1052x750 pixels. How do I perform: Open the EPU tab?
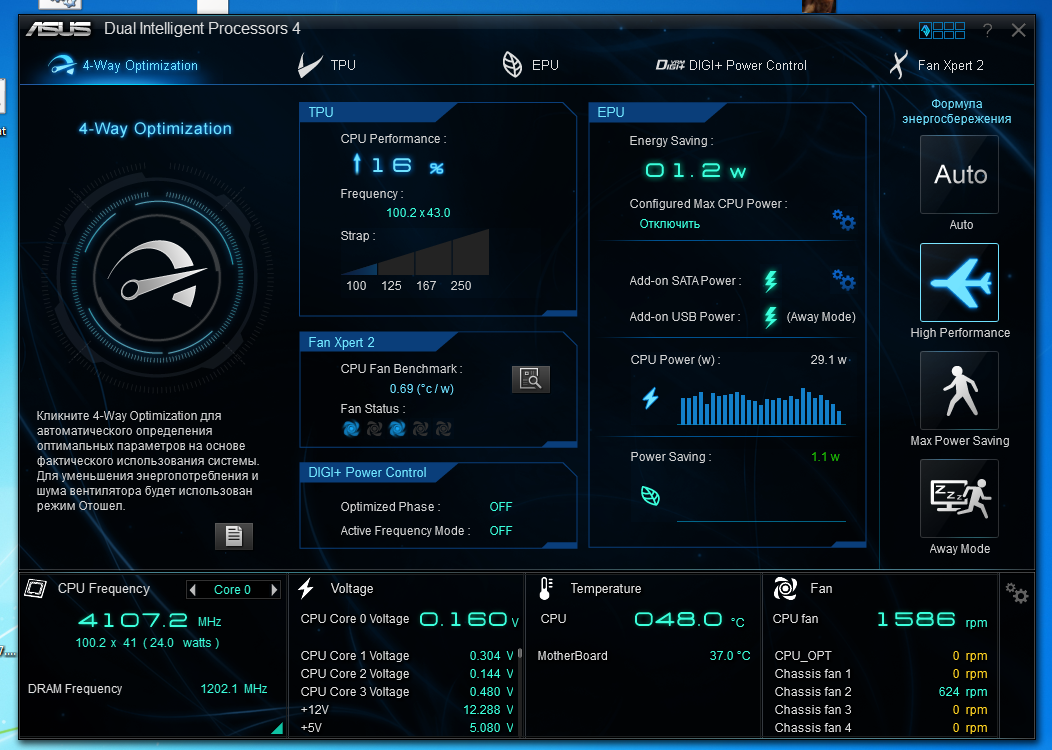[x=530, y=65]
